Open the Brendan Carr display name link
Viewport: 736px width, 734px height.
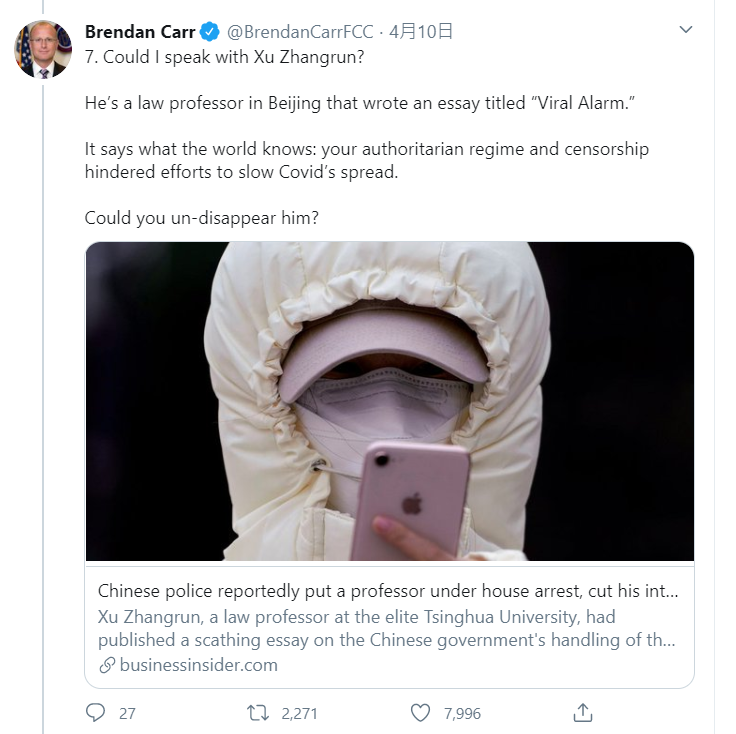[x=140, y=32]
